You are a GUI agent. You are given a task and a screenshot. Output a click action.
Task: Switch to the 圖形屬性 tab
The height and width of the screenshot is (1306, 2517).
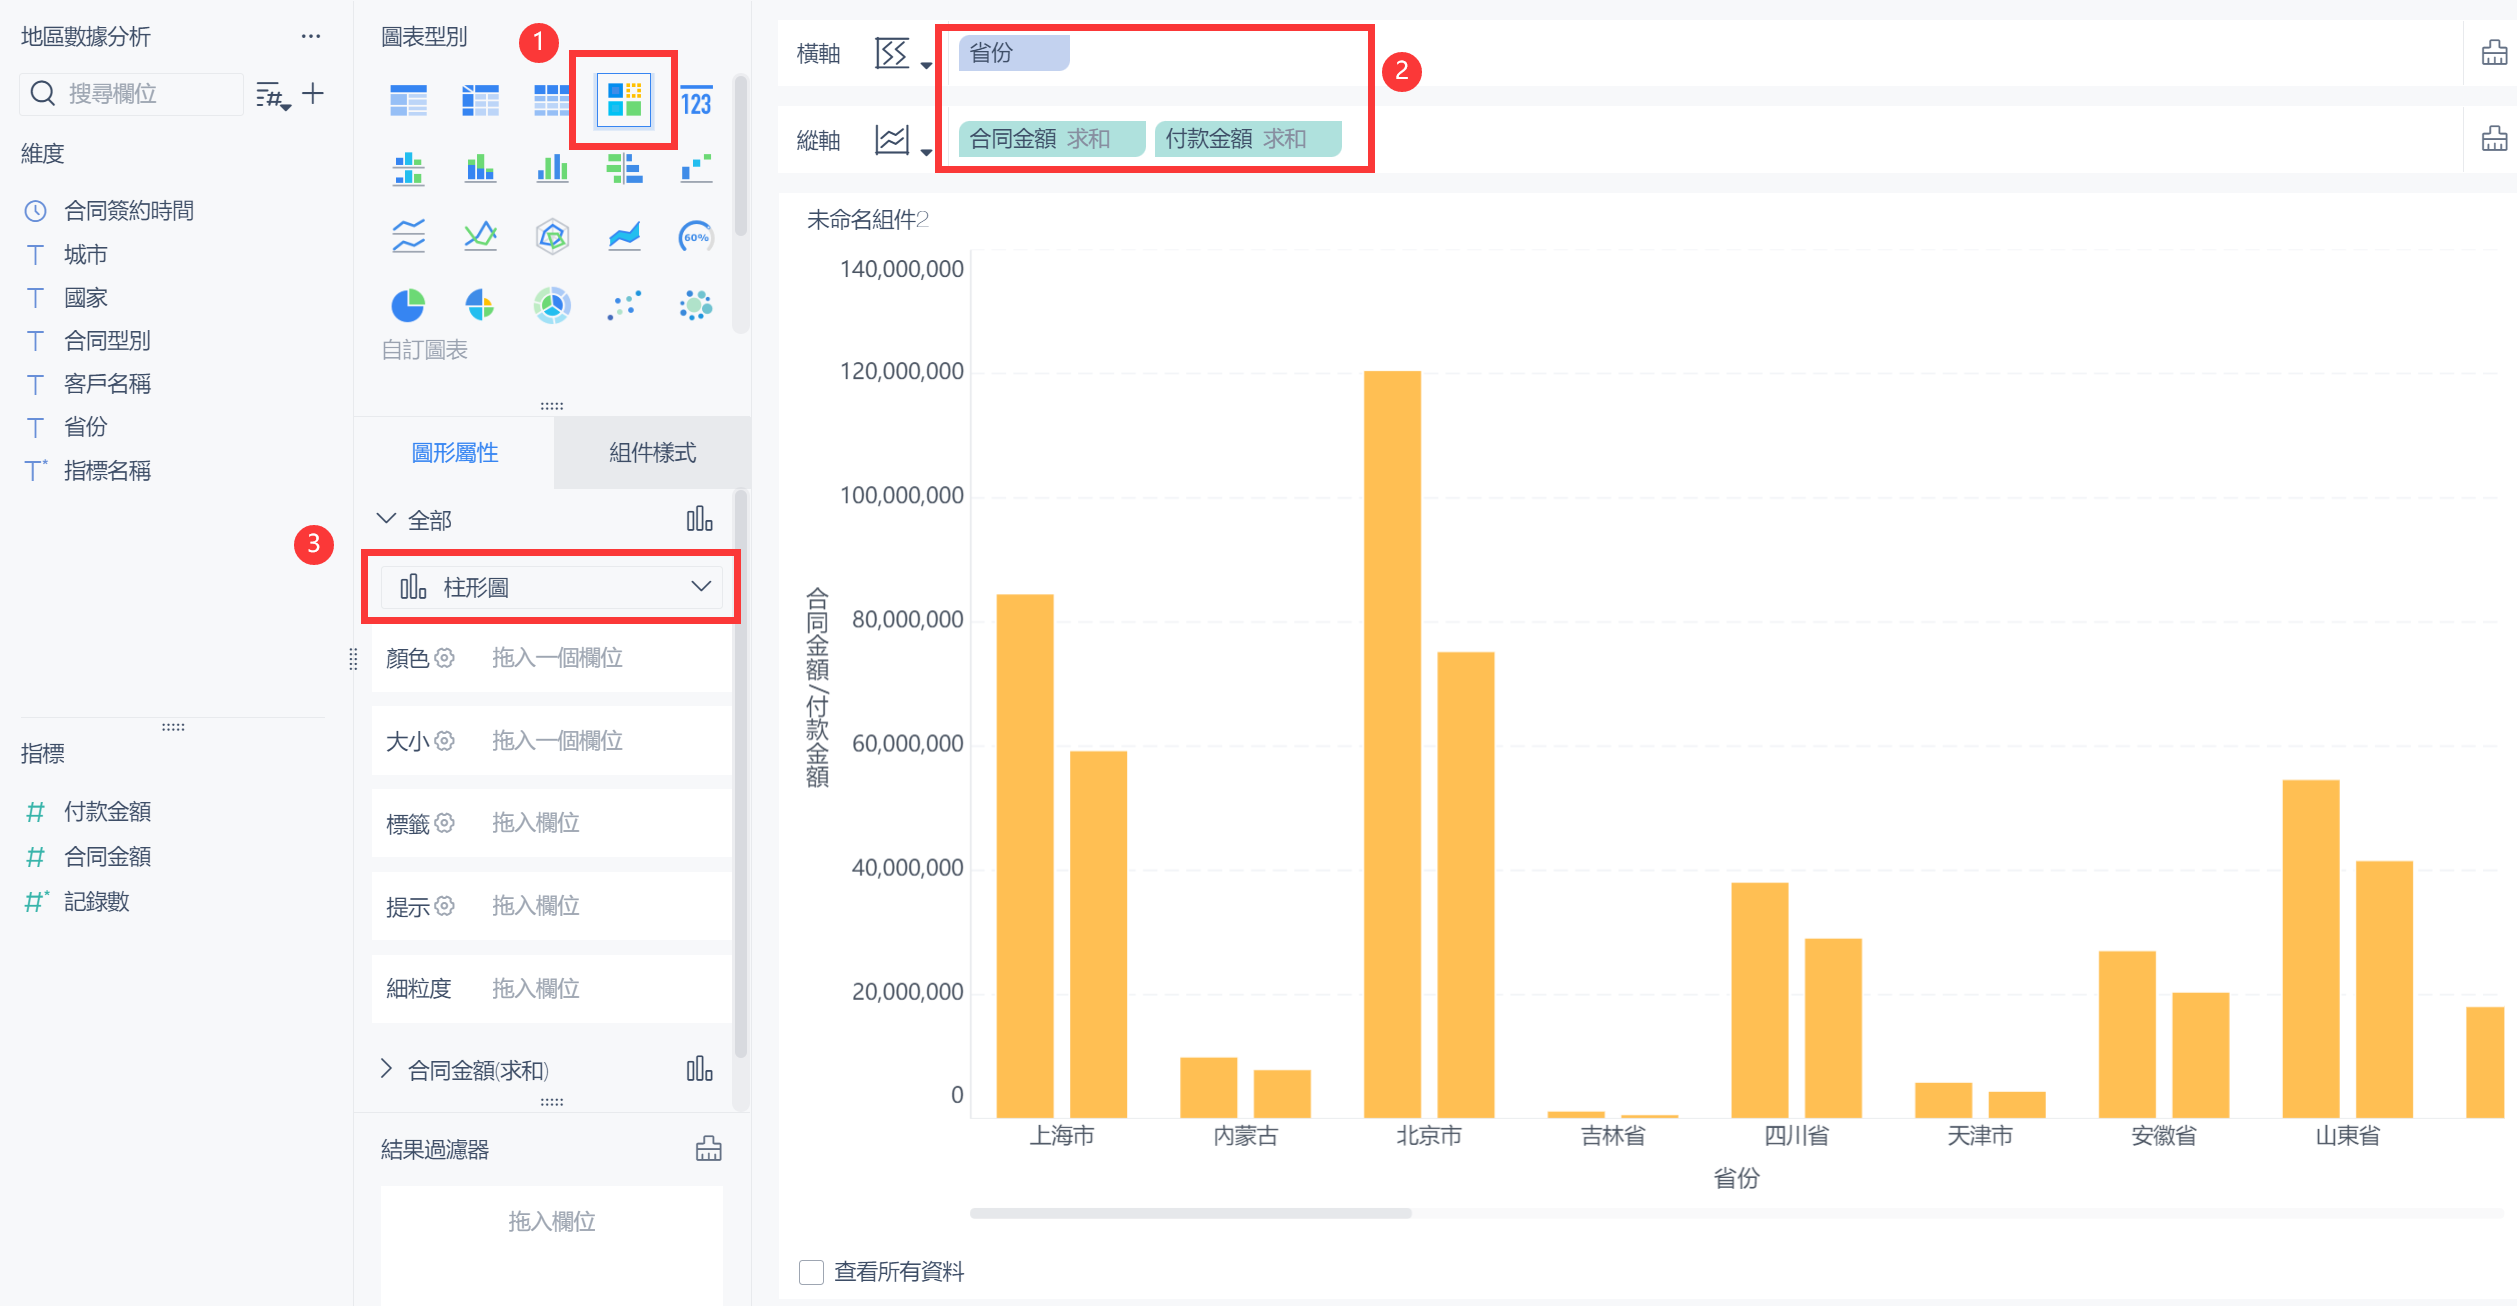(455, 453)
